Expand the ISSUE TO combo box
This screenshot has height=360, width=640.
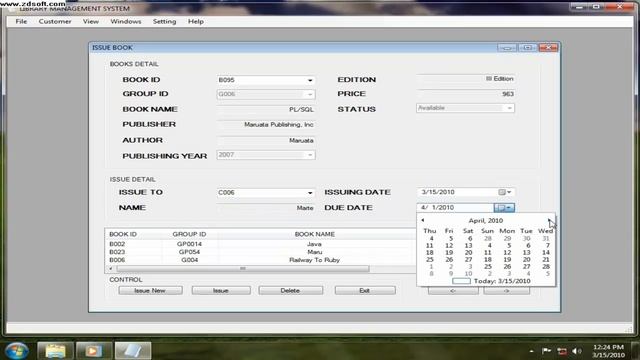[310, 193]
